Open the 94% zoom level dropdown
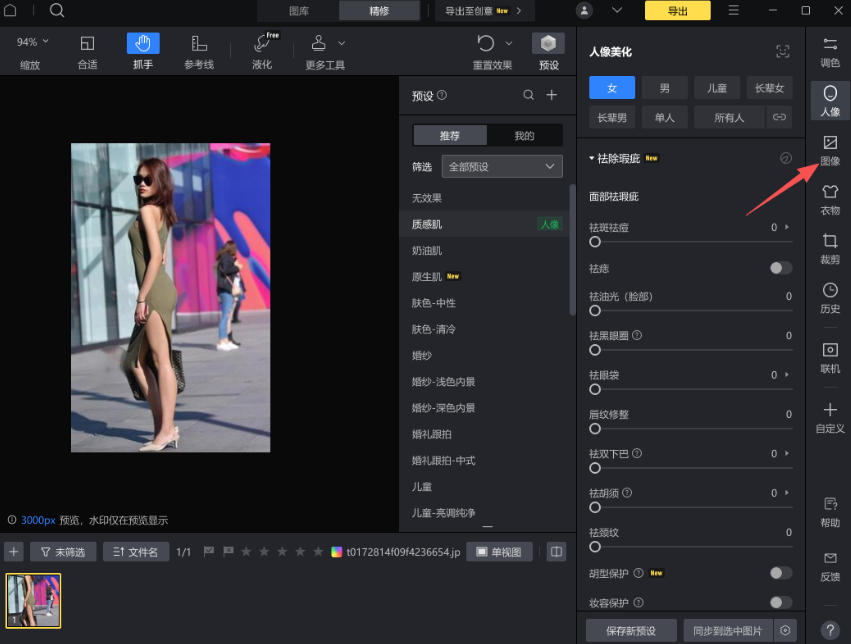This screenshot has width=851, height=644. (x=32, y=43)
